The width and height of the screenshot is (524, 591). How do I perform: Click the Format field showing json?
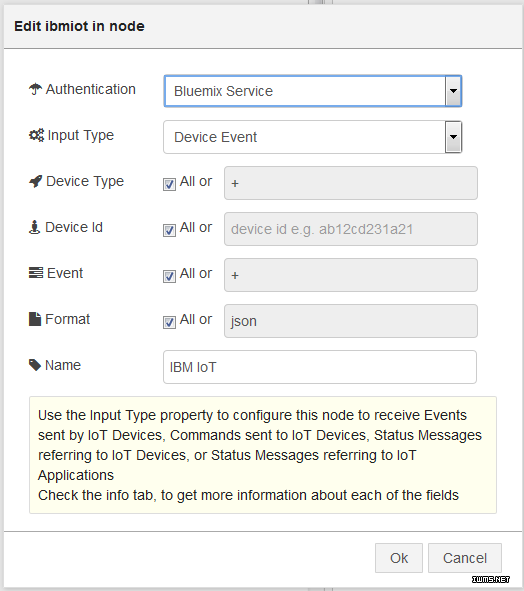pos(351,321)
